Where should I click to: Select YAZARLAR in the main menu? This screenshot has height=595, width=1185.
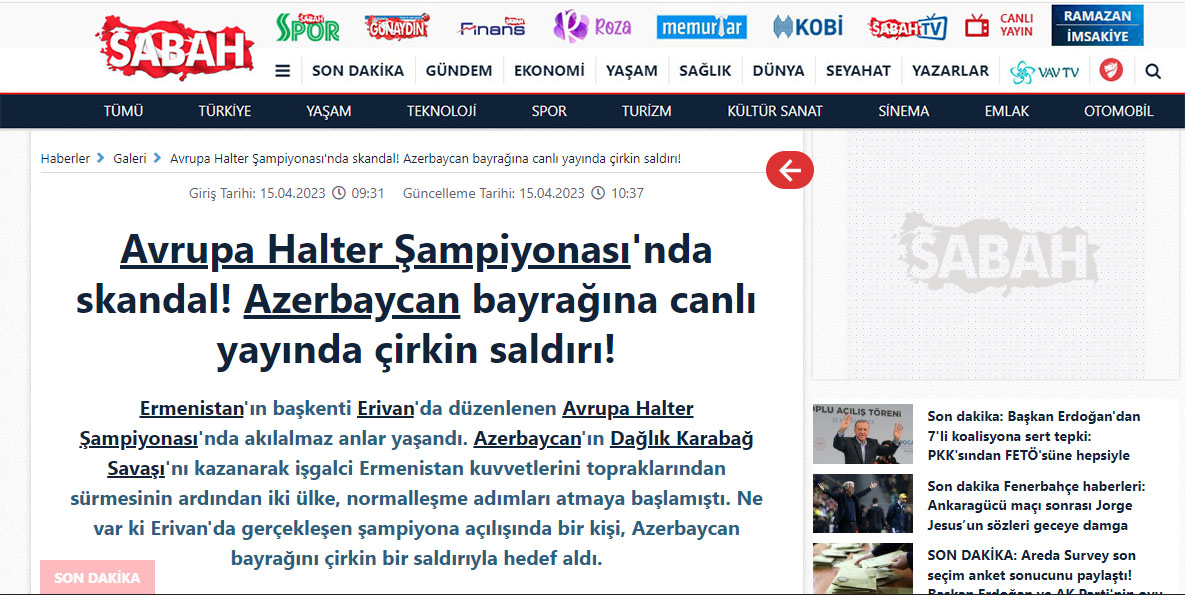click(x=950, y=71)
